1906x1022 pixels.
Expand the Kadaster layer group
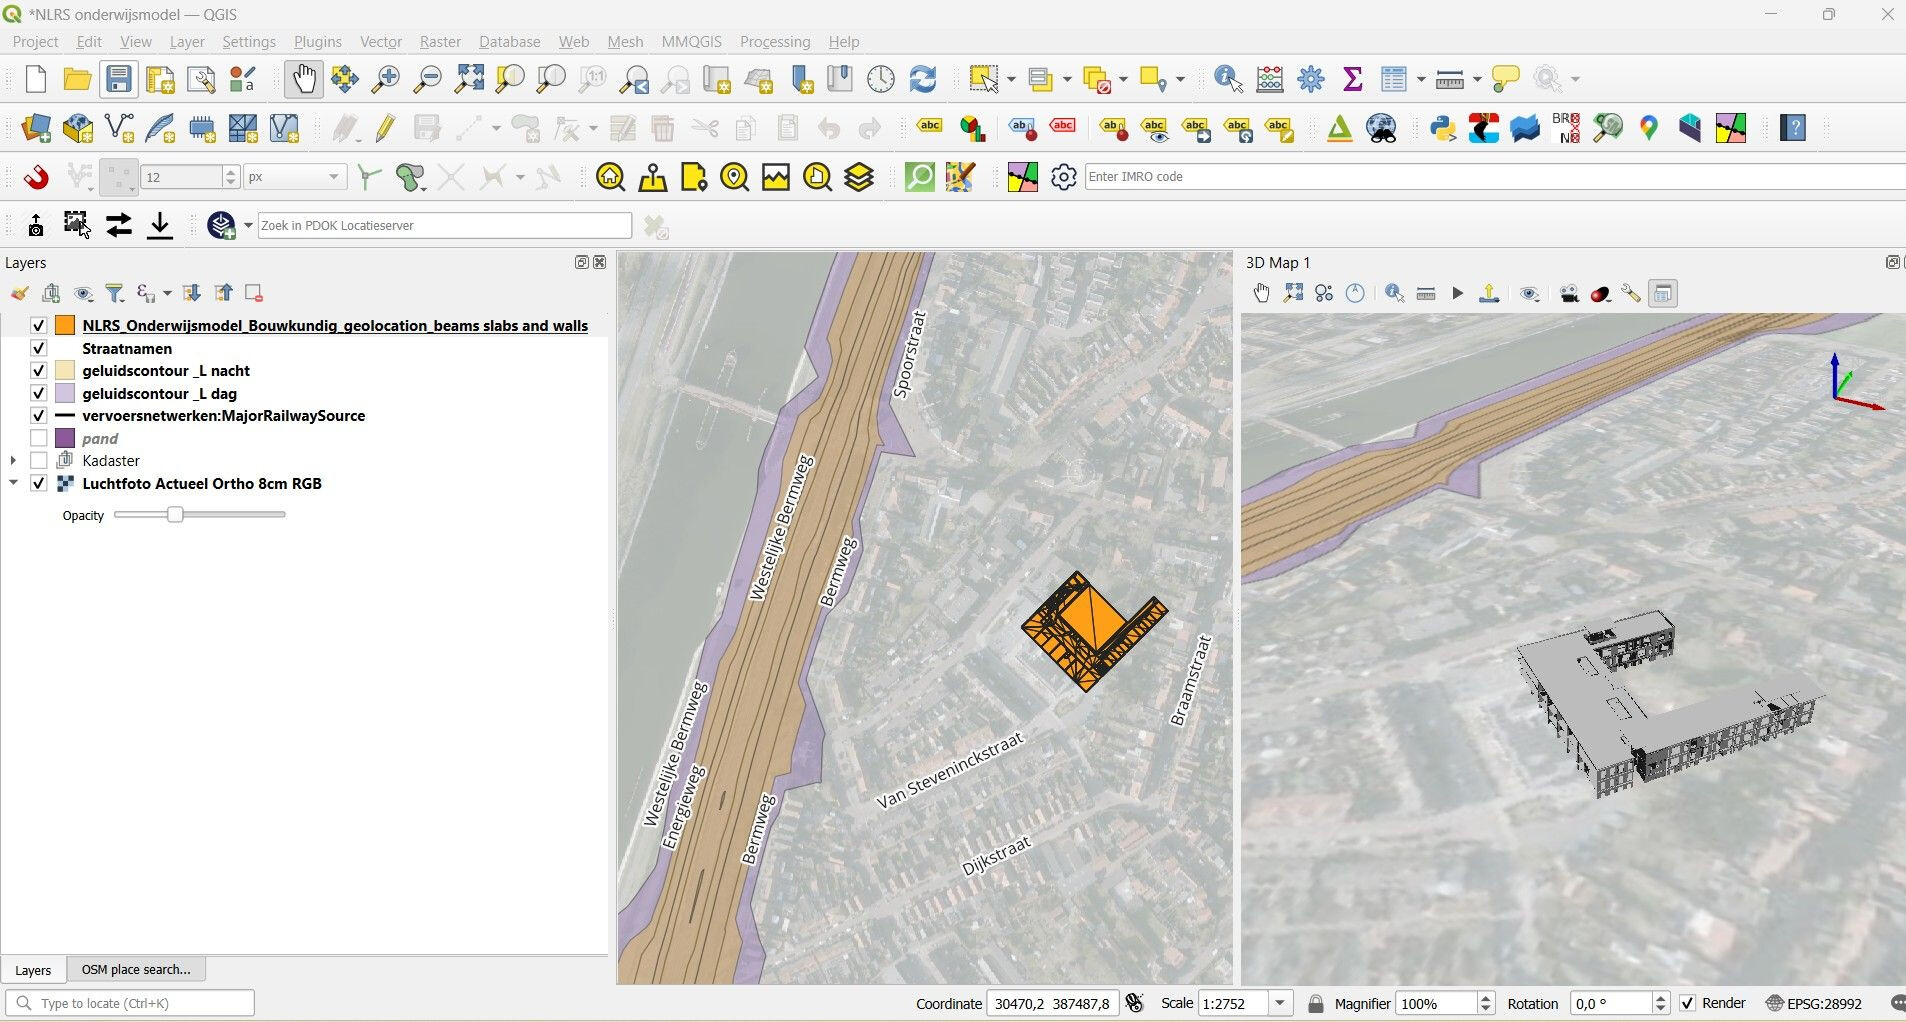13,461
